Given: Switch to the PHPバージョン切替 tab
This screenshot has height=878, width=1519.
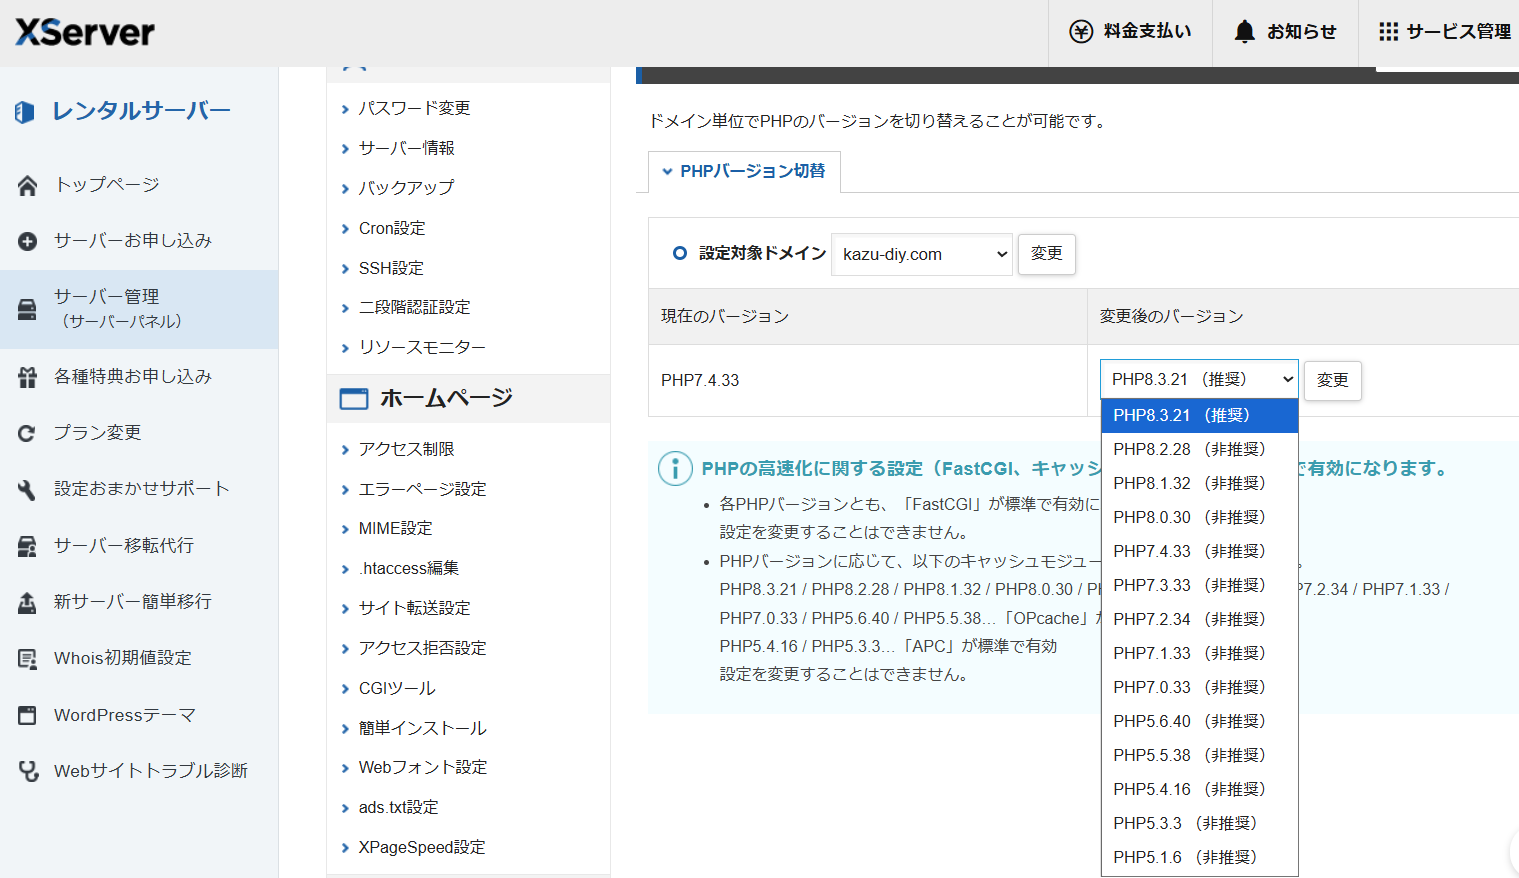Looking at the screenshot, I should 744,172.
